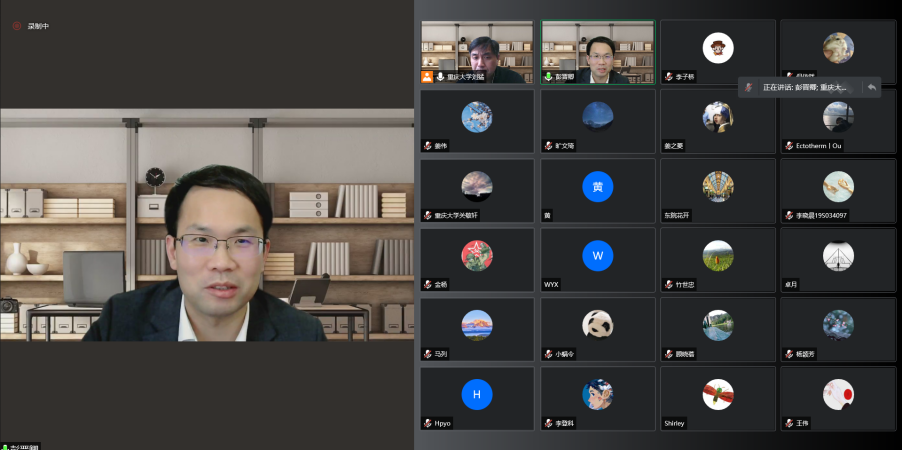Screen dimensions: 902x450
Task: Click the muted mic icon beside 王伟
Action: [789, 424]
